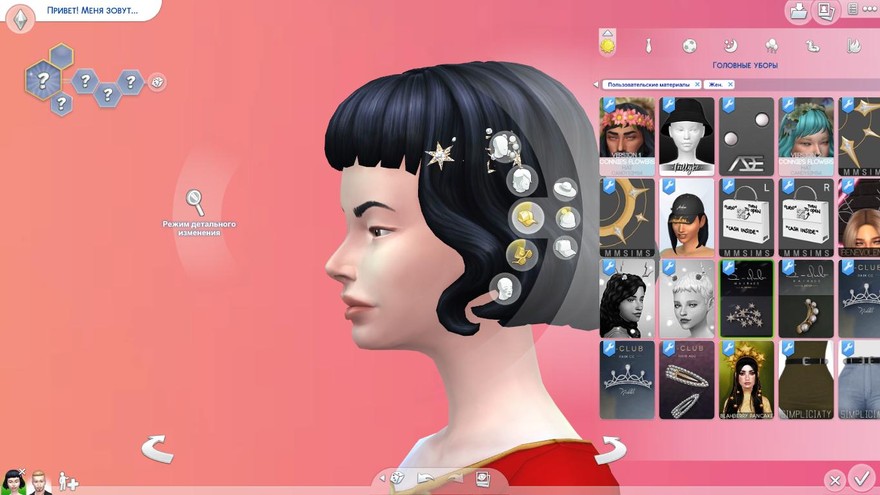Screen dimensions: 880x495
Task: Select the blond male Sim portrait
Action: pyautogui.click(x=39, y=483)
